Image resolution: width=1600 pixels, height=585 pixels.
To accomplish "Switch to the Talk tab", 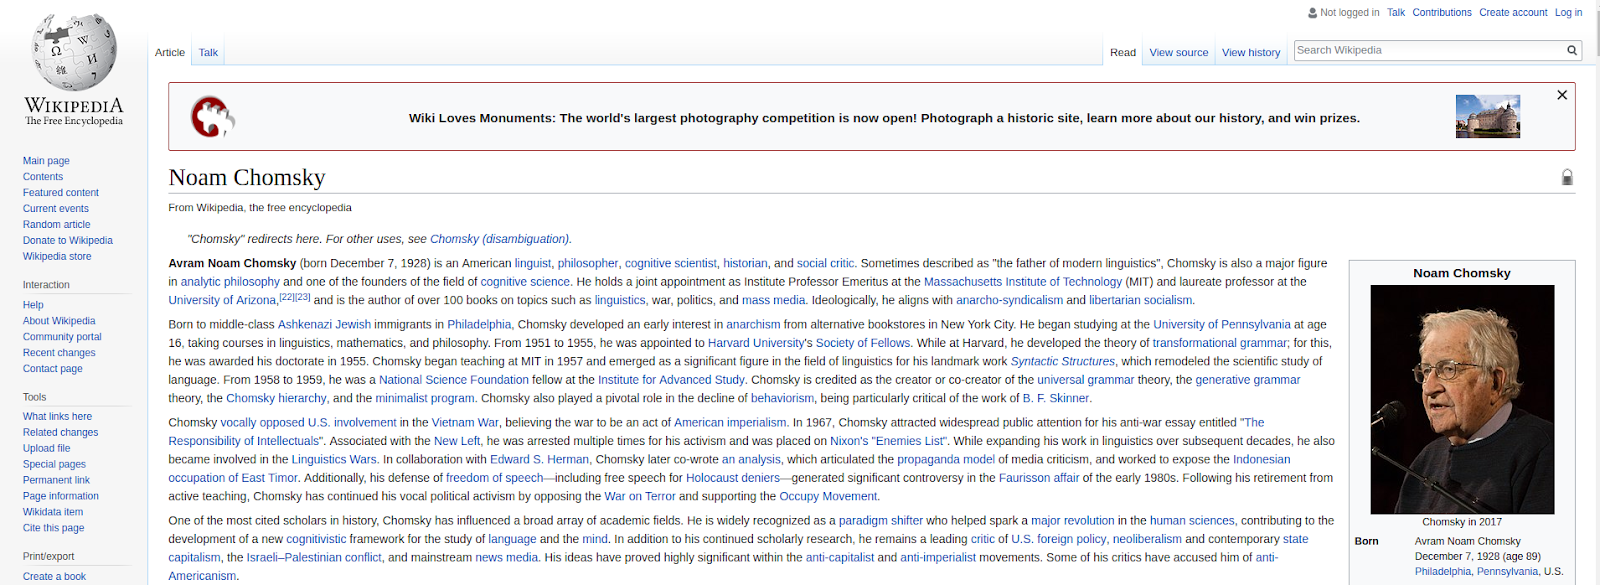I will pyautogui.click(x=208, y=52).
